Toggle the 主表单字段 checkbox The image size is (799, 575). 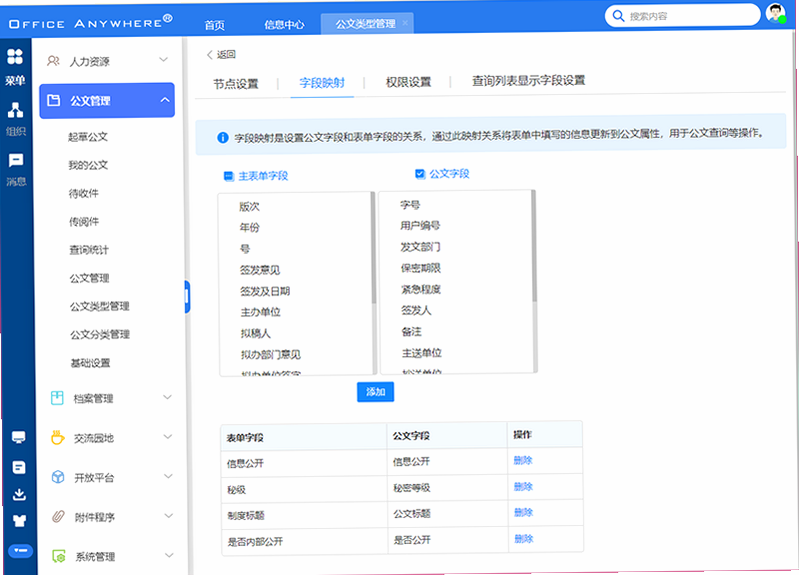pos(229,176)
